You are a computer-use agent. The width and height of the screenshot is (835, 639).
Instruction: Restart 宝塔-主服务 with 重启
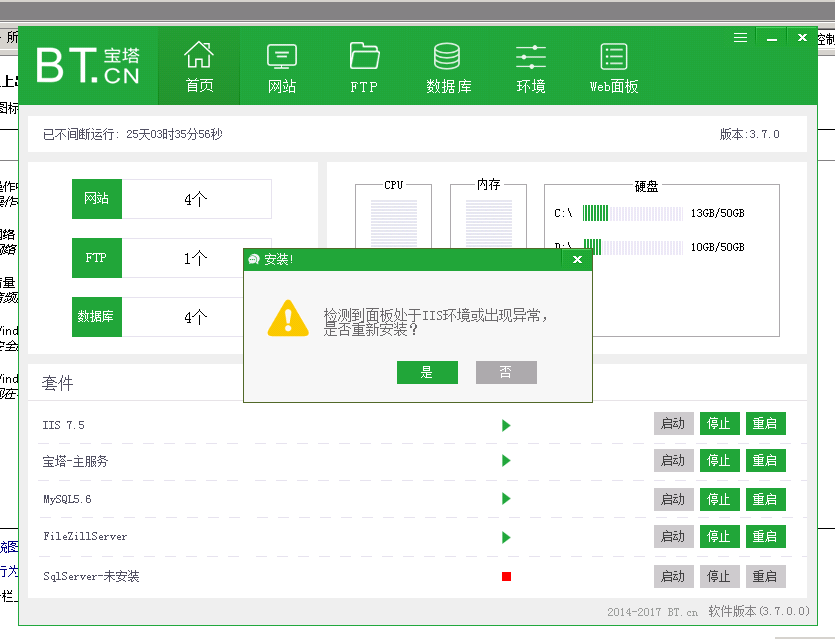tap(765, 461)
